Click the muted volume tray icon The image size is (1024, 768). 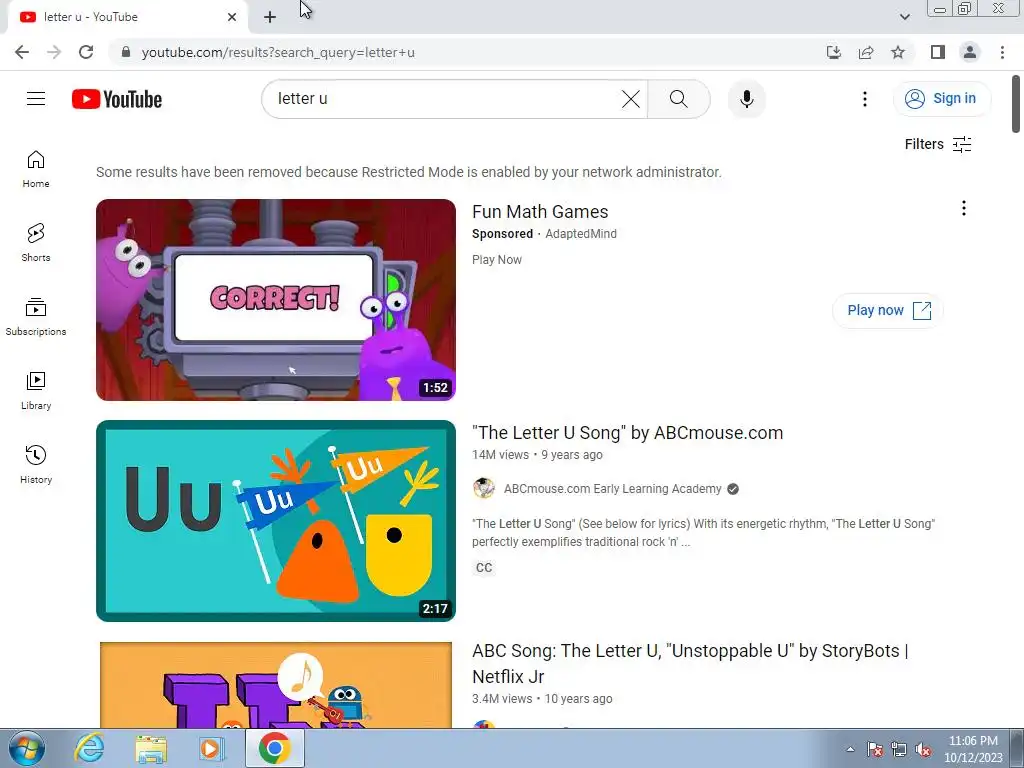click(923, 749)
